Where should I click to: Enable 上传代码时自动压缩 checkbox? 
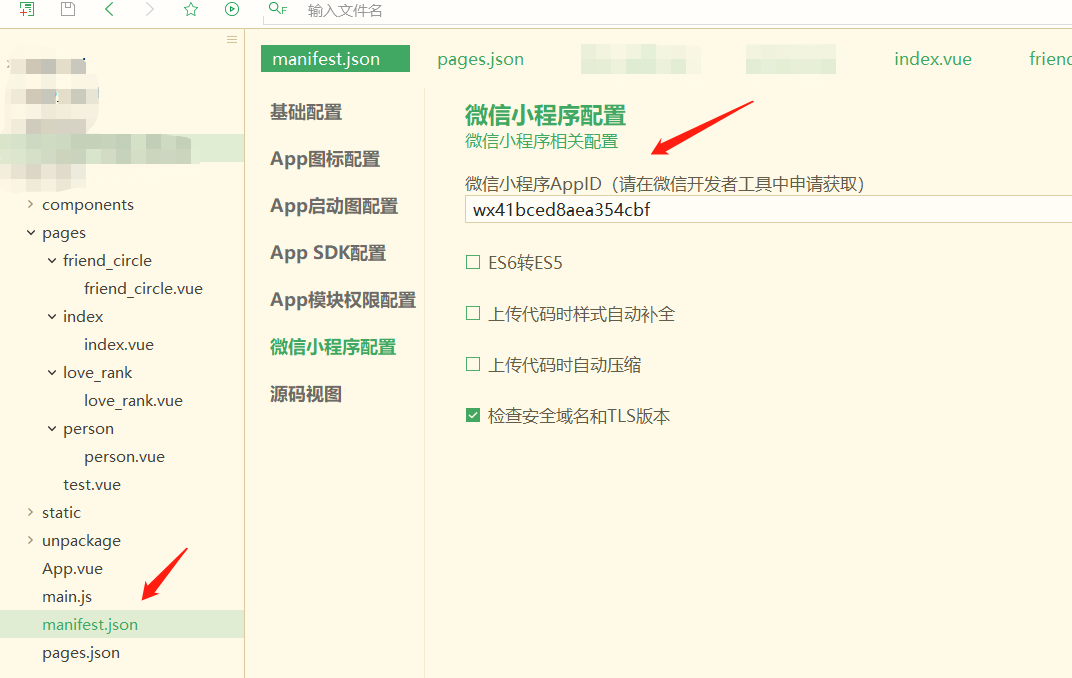472,364
